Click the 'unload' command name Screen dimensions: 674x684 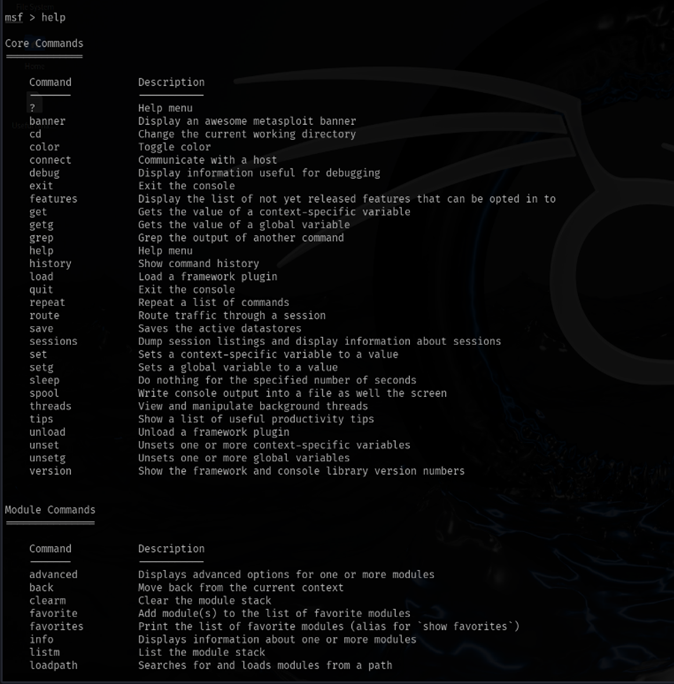tap(47, 432)
